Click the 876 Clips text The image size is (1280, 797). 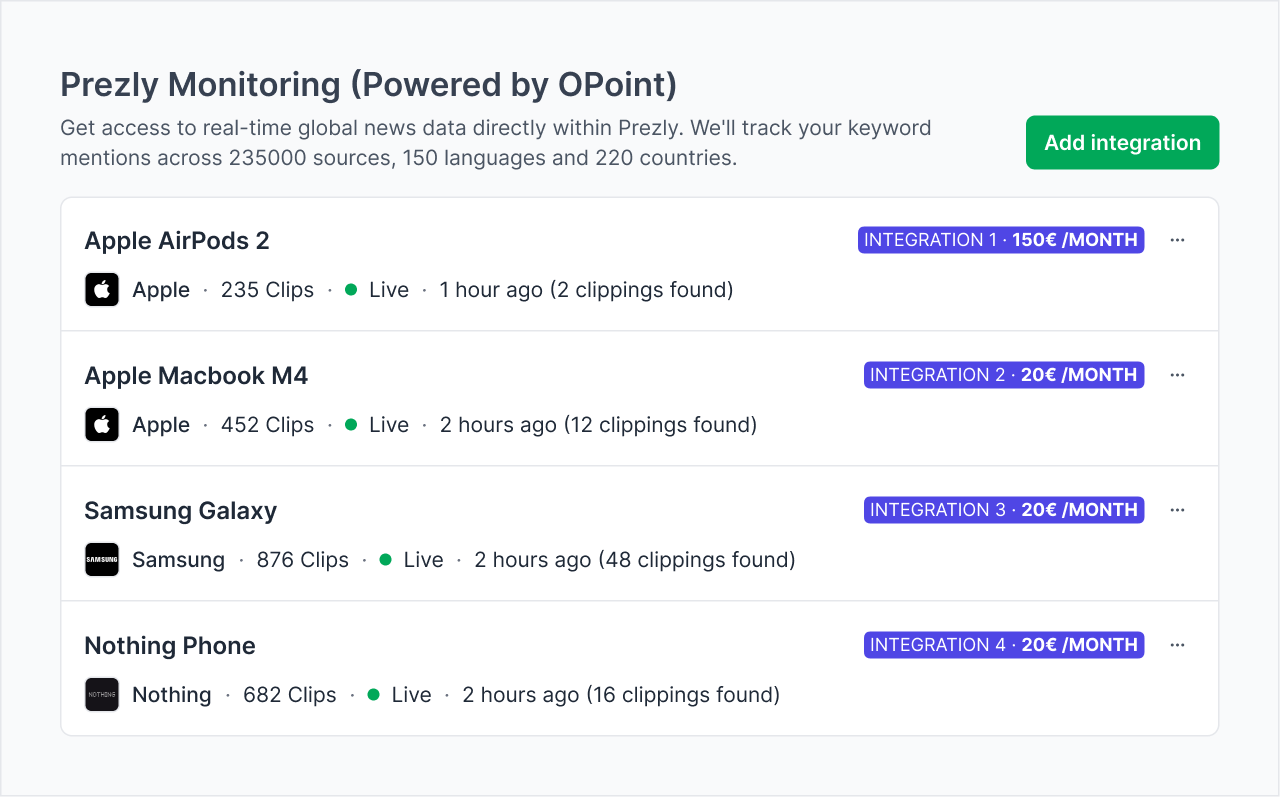[303, 560]
